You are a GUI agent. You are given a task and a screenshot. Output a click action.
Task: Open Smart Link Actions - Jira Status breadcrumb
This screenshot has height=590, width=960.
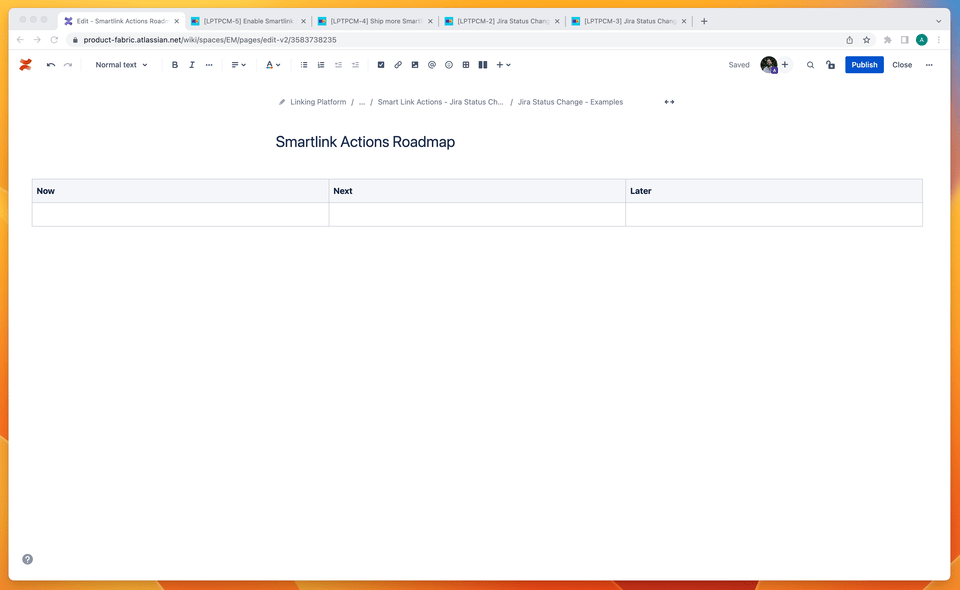440,102
